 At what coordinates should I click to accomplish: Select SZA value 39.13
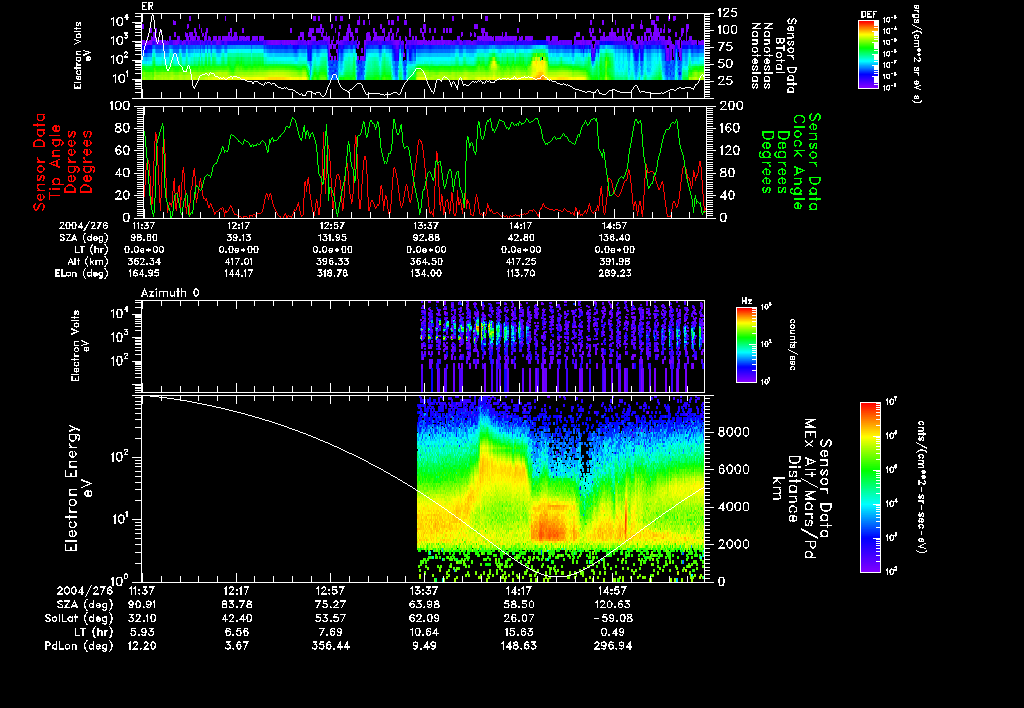click(238, 238)
